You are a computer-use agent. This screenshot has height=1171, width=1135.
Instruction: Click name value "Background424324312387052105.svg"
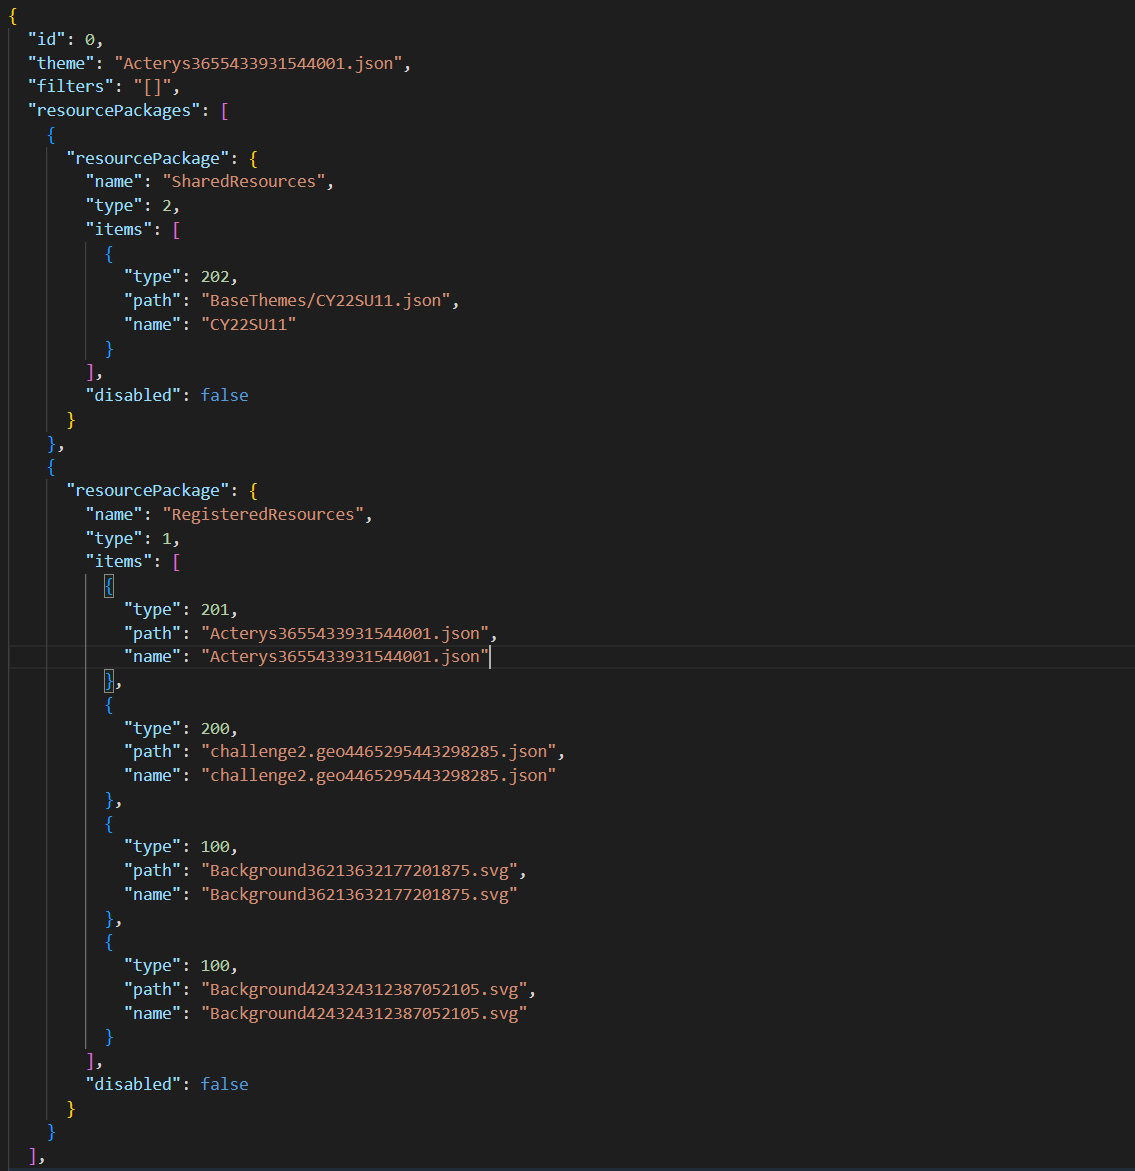(364, 1013)
